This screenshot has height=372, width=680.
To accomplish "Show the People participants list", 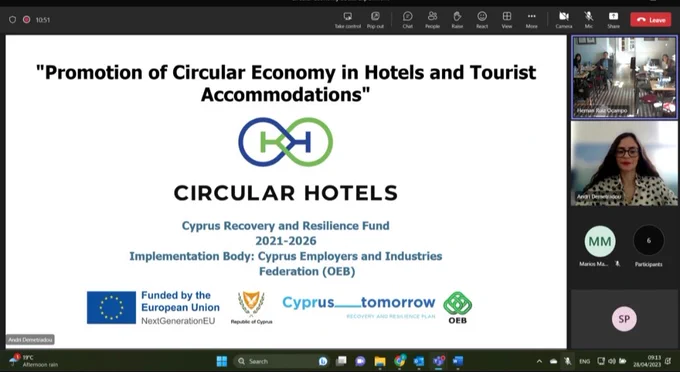I will pos(432,20).
